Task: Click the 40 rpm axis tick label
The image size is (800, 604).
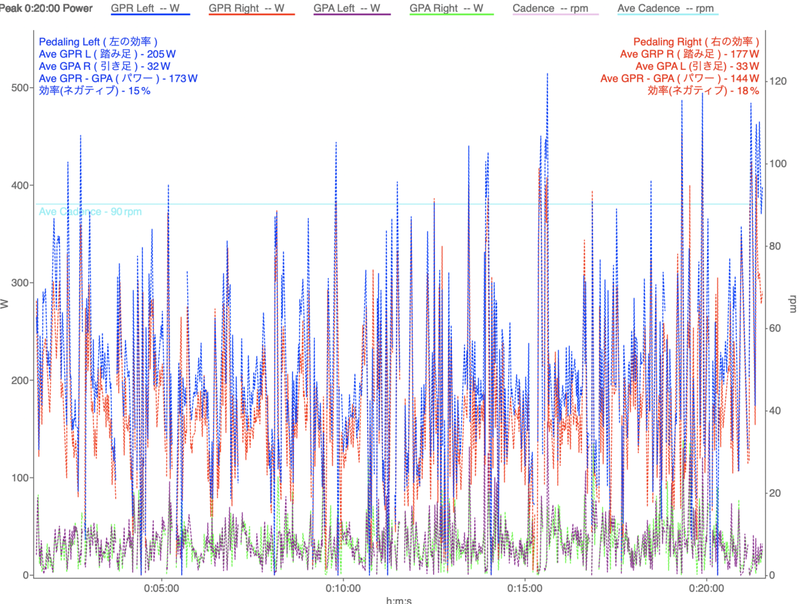Action: [x=774, y=411]
